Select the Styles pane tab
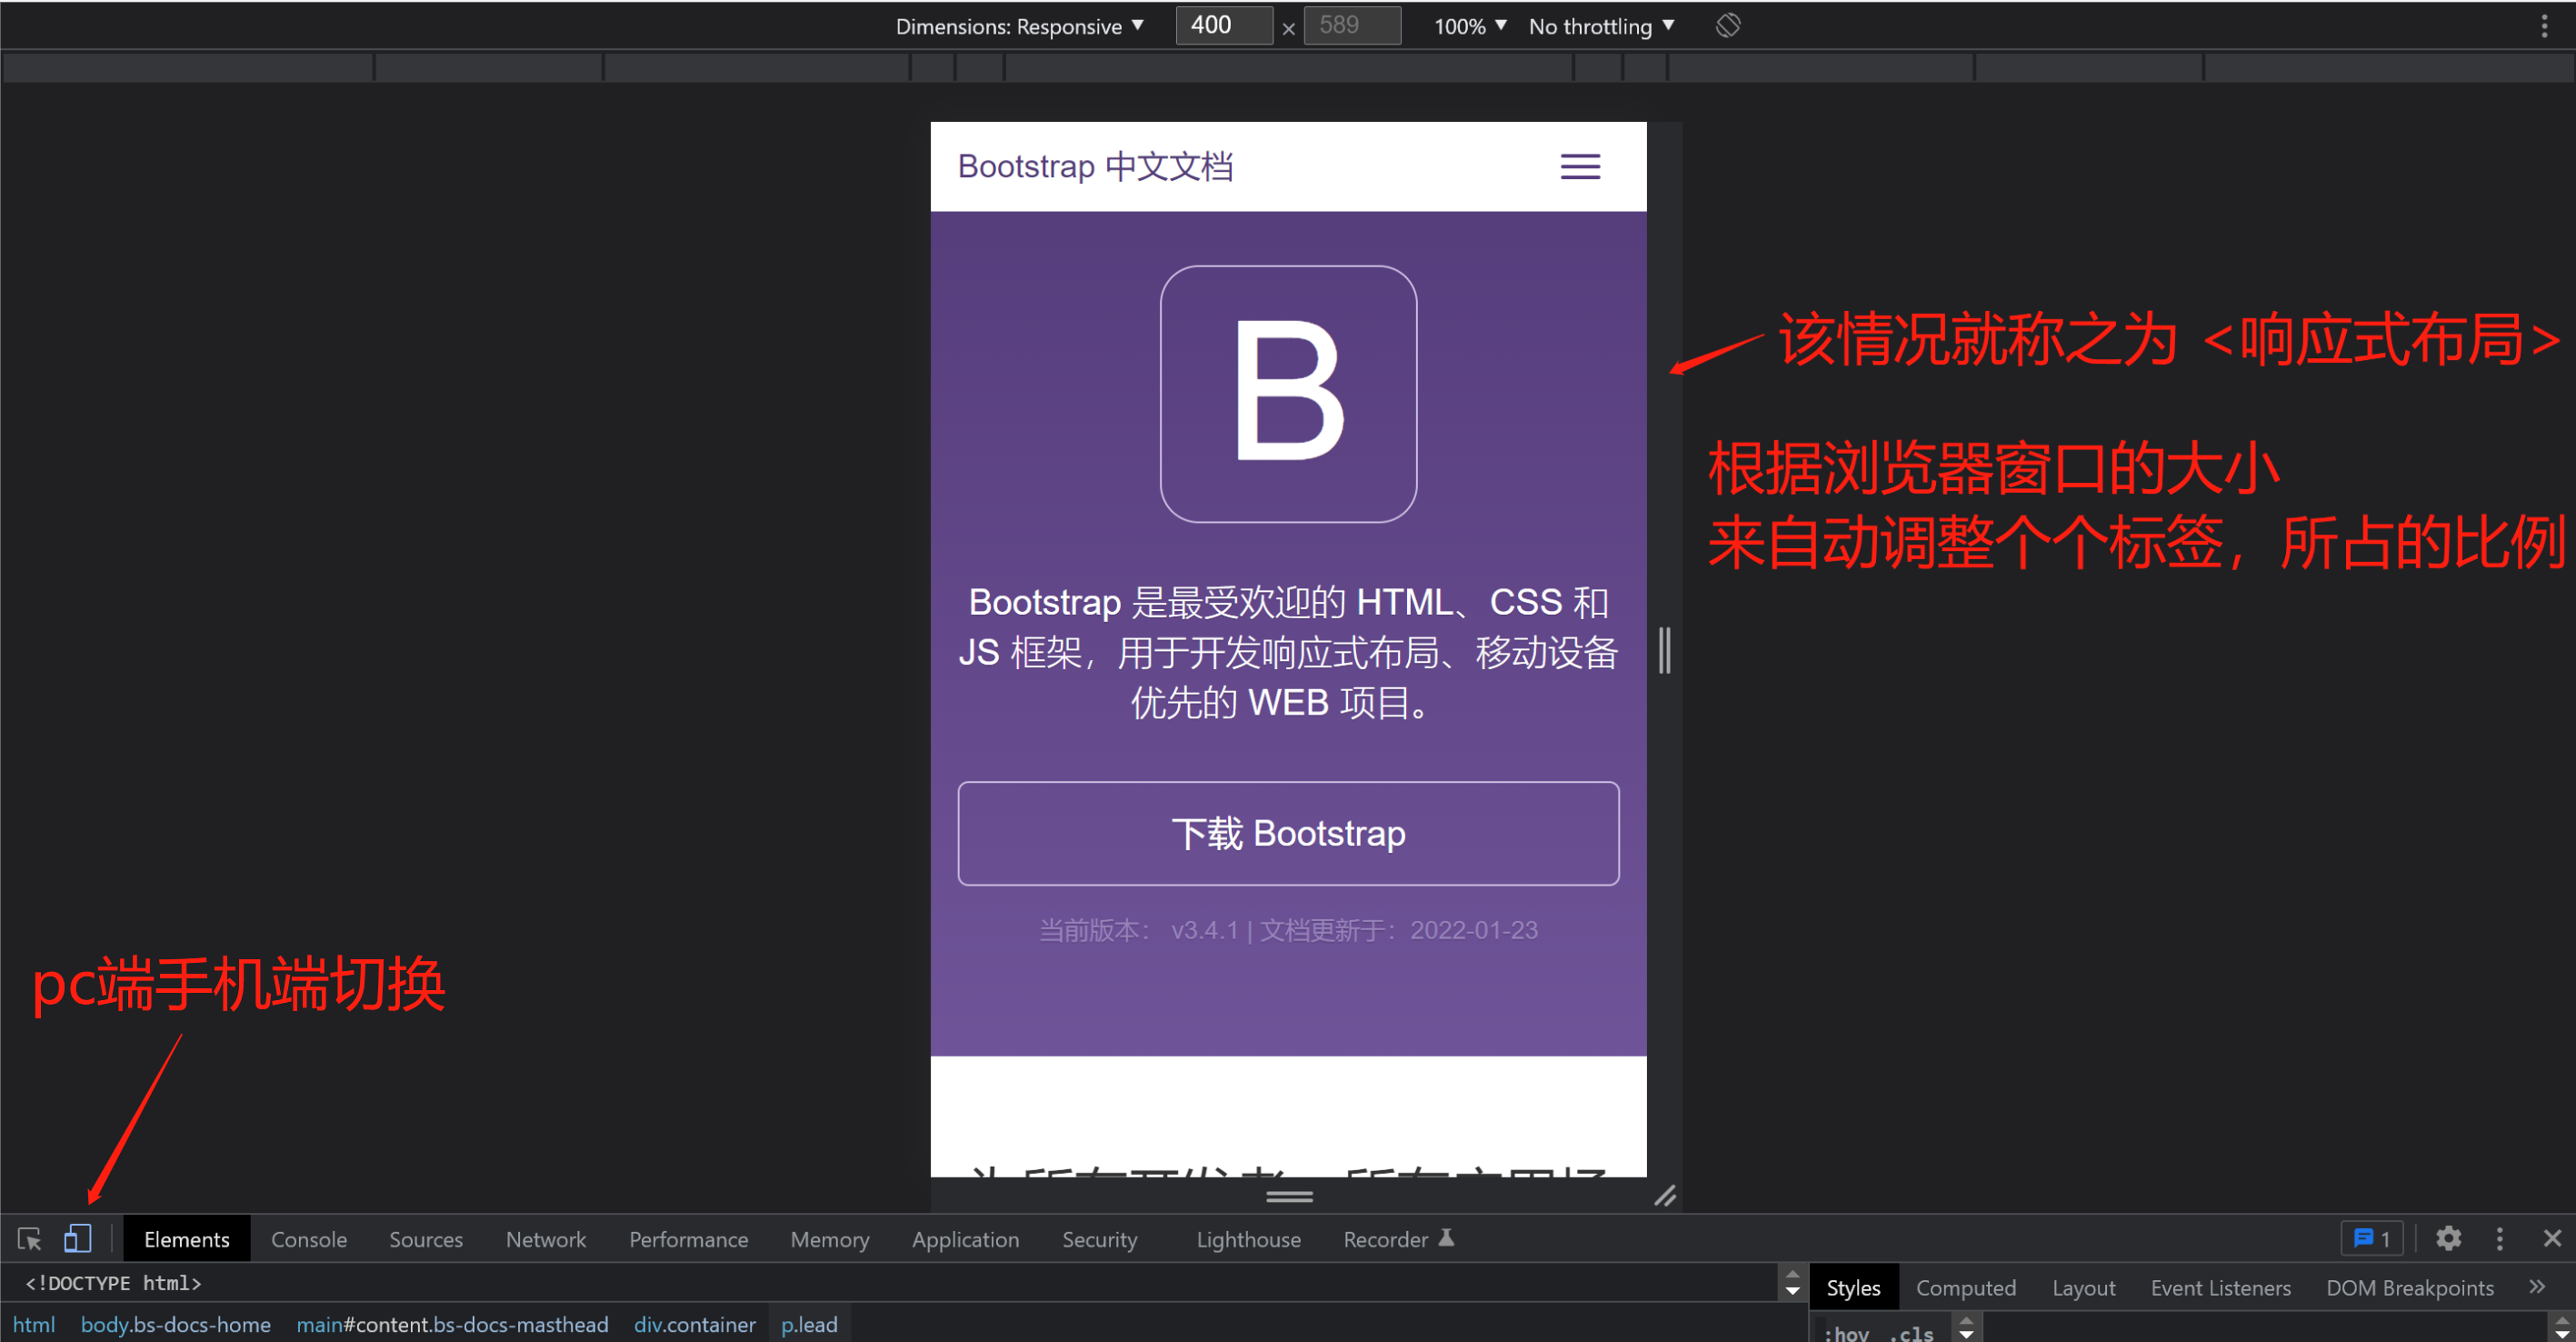 (x=1853, y=1287)
